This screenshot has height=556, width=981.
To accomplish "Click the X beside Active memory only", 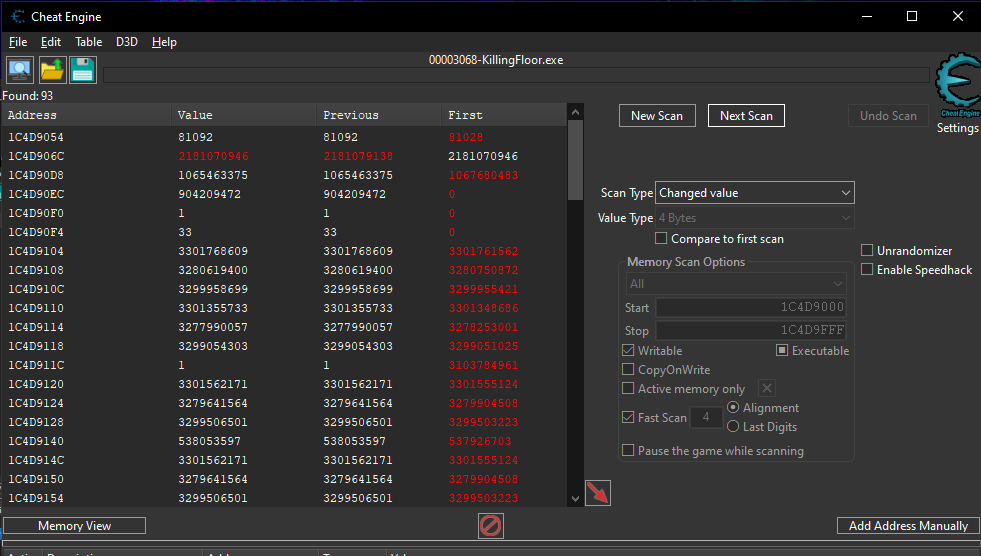I will (766, 388).
